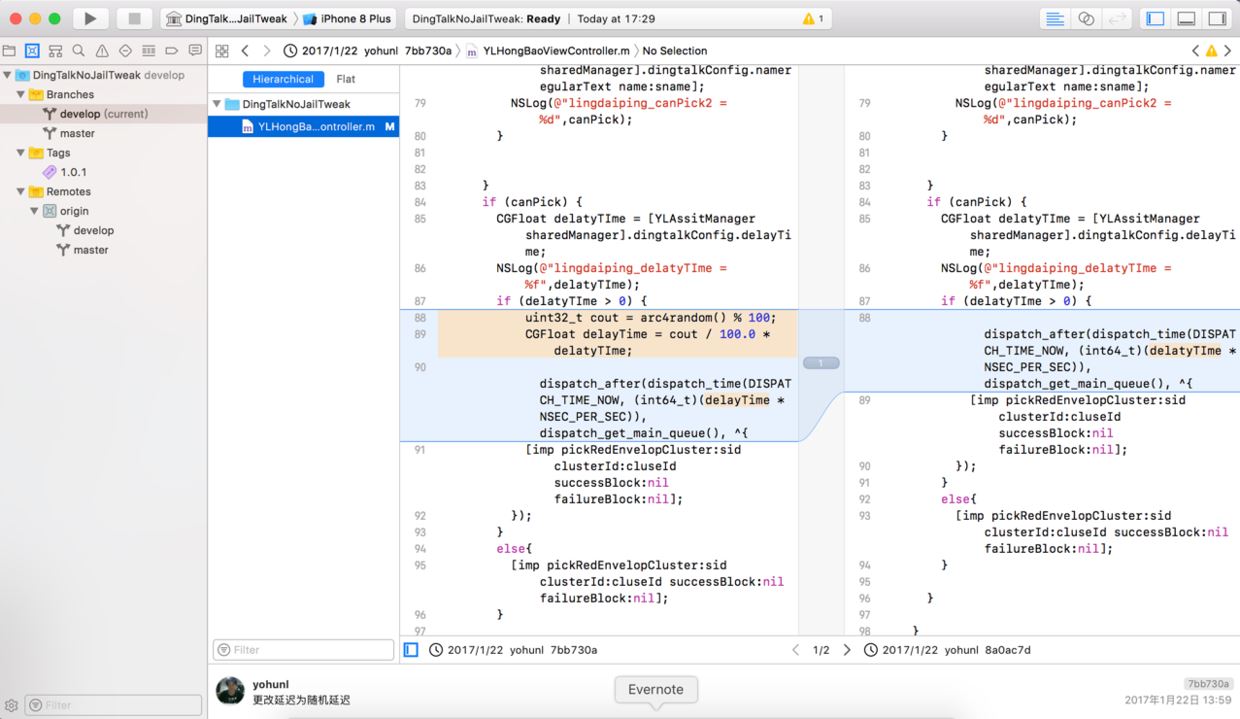Viewport: 1240px width, 719px height.
Task: Open the Test navigator diamond icon
Action: (x=125, y=50)
